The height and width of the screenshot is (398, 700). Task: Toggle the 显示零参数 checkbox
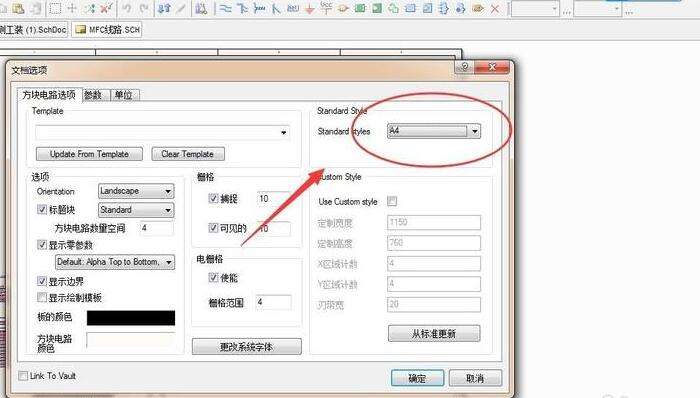[42, 245]
